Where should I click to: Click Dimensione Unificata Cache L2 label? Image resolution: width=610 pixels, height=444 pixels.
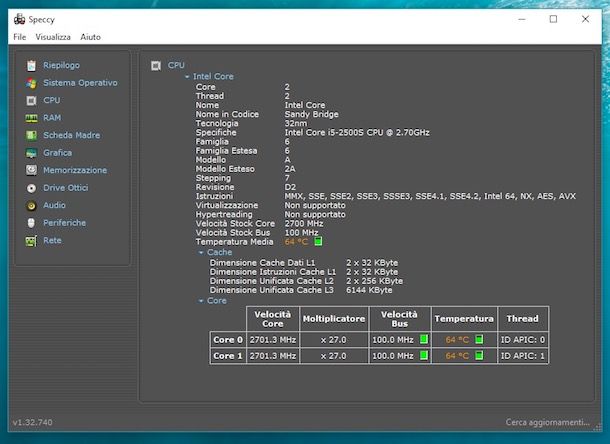pos(272,281)
